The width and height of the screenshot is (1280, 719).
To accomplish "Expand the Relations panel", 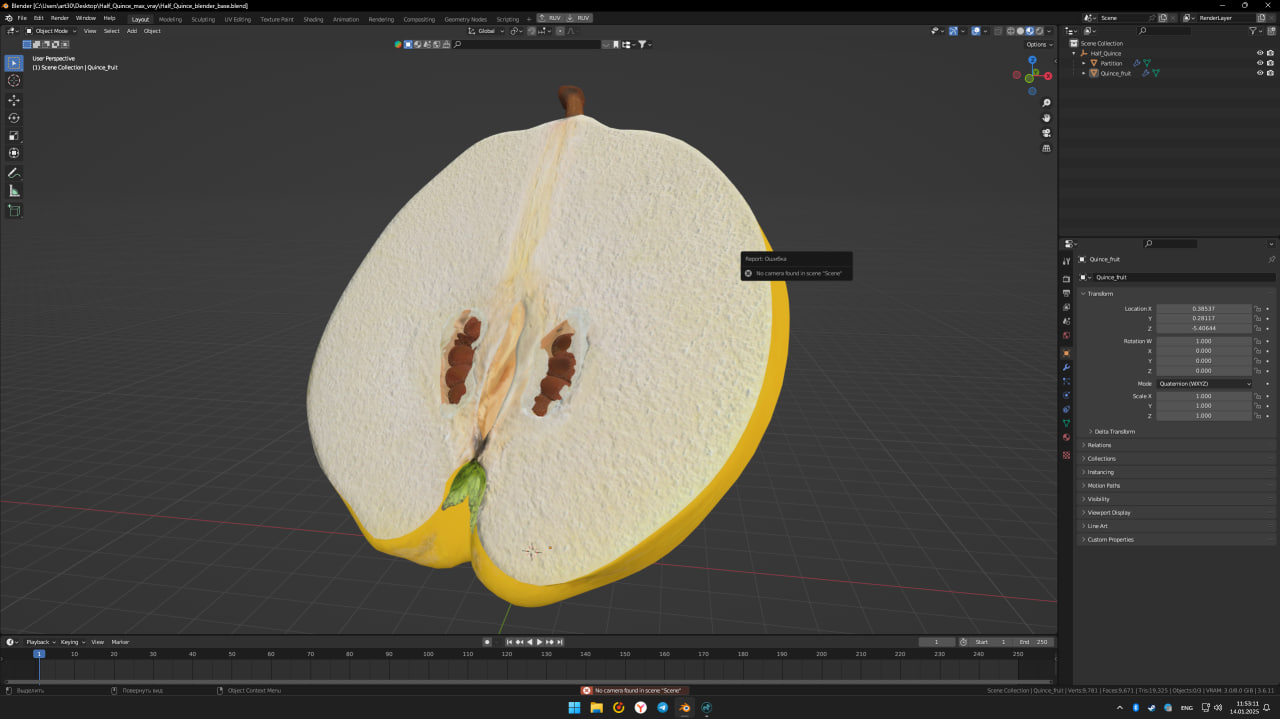I will coord(1099,445).
